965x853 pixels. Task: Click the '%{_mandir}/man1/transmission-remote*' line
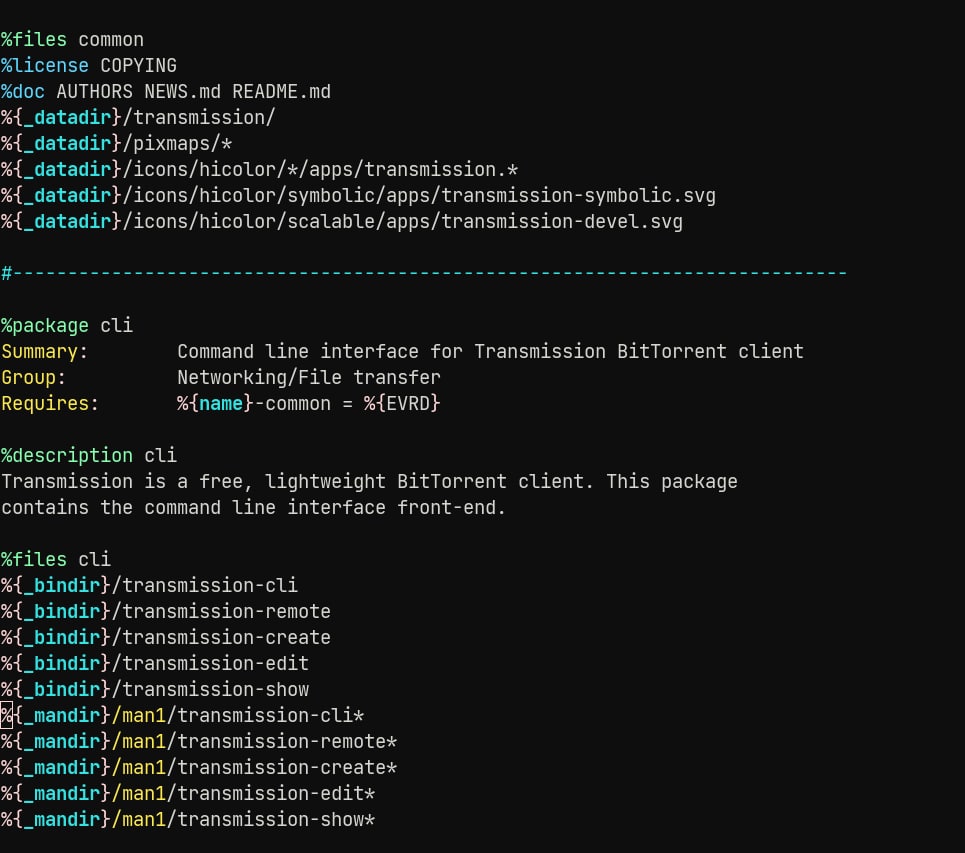[199, 742]
